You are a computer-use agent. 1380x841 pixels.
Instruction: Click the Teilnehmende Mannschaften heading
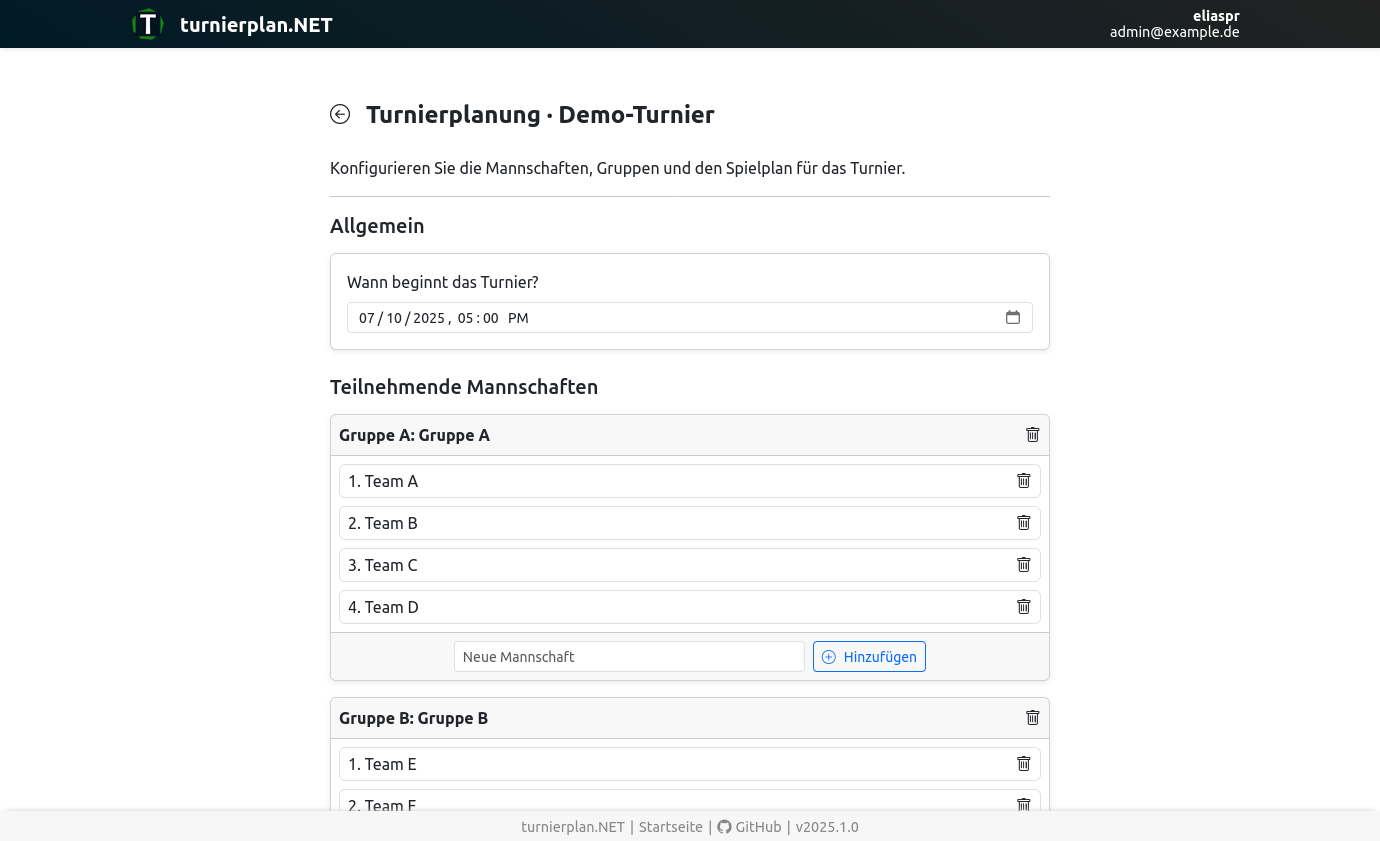tap(464, 387)
